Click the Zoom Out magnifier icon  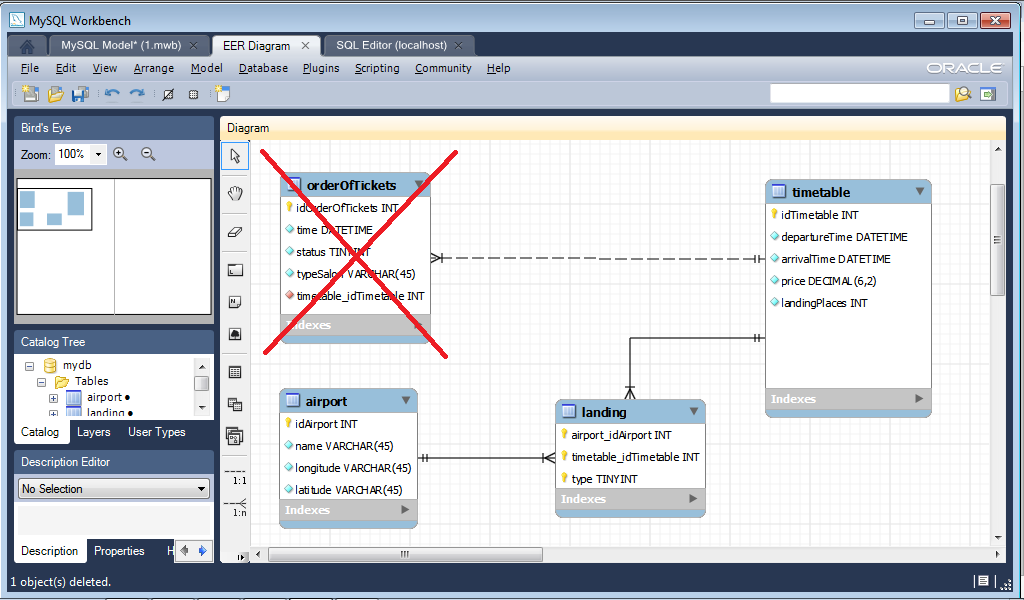click(x=148, y=154)
